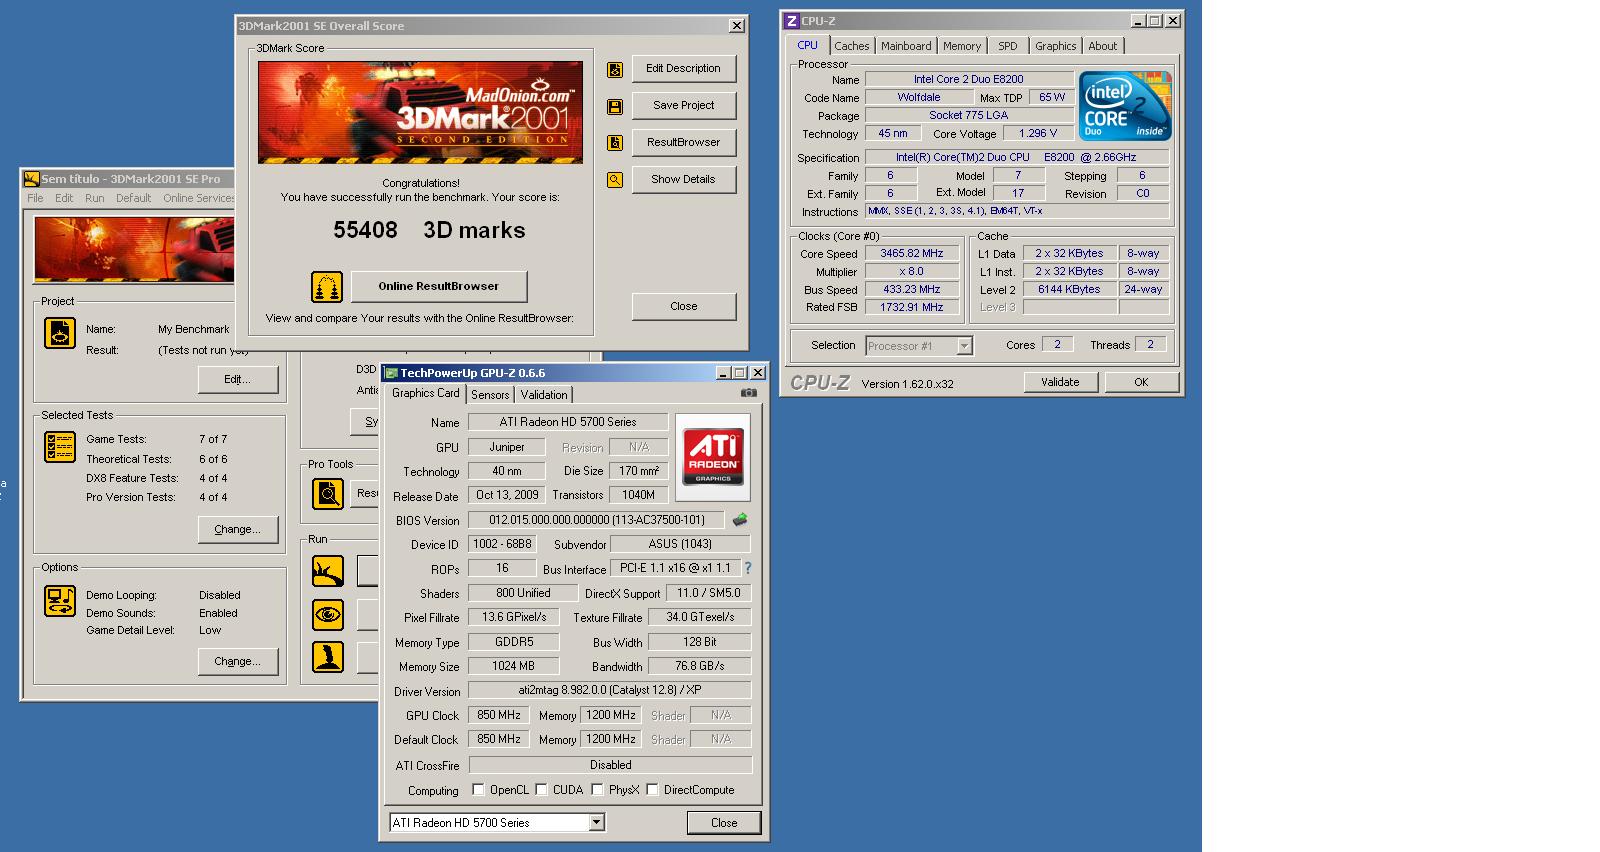
Task: Click the ResultBrowser button
Action: (683, 143)
